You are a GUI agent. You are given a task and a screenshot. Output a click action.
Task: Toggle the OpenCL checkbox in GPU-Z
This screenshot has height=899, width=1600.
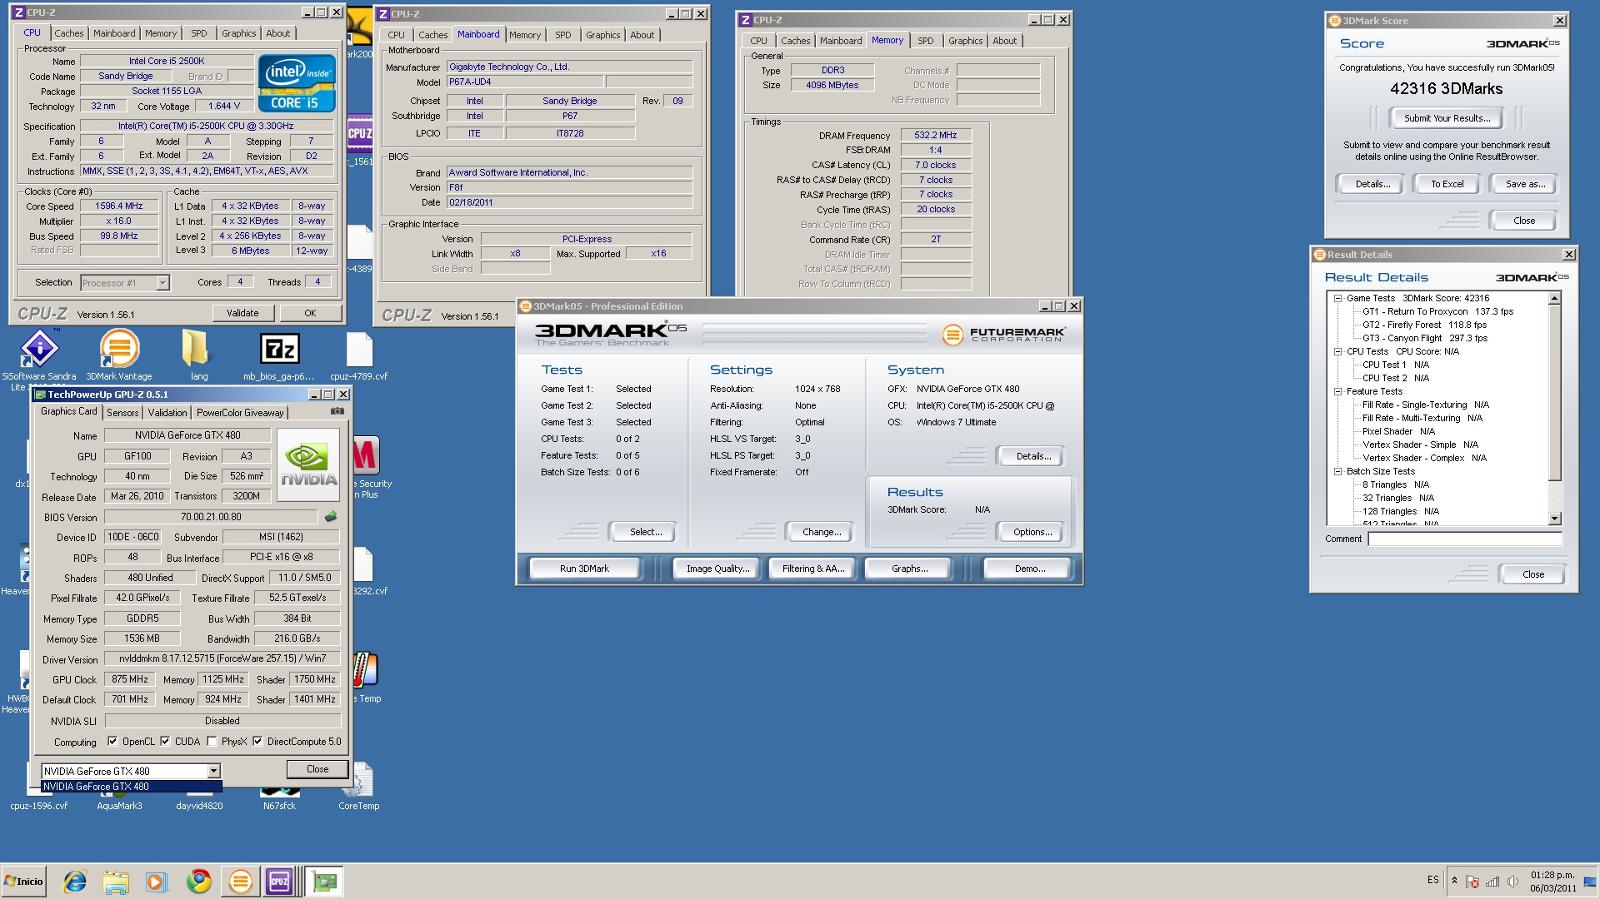[113, 741]
